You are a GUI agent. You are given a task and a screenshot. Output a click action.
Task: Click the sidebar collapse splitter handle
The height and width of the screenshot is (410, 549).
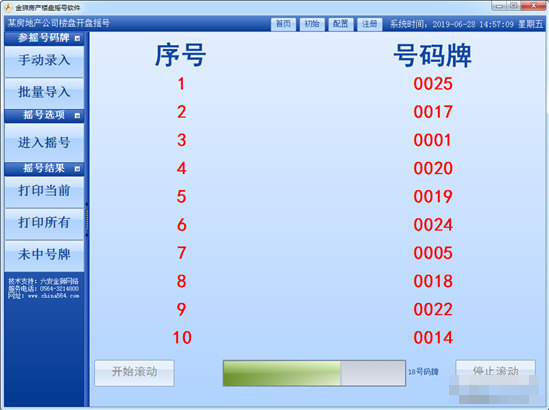point(86,220)
